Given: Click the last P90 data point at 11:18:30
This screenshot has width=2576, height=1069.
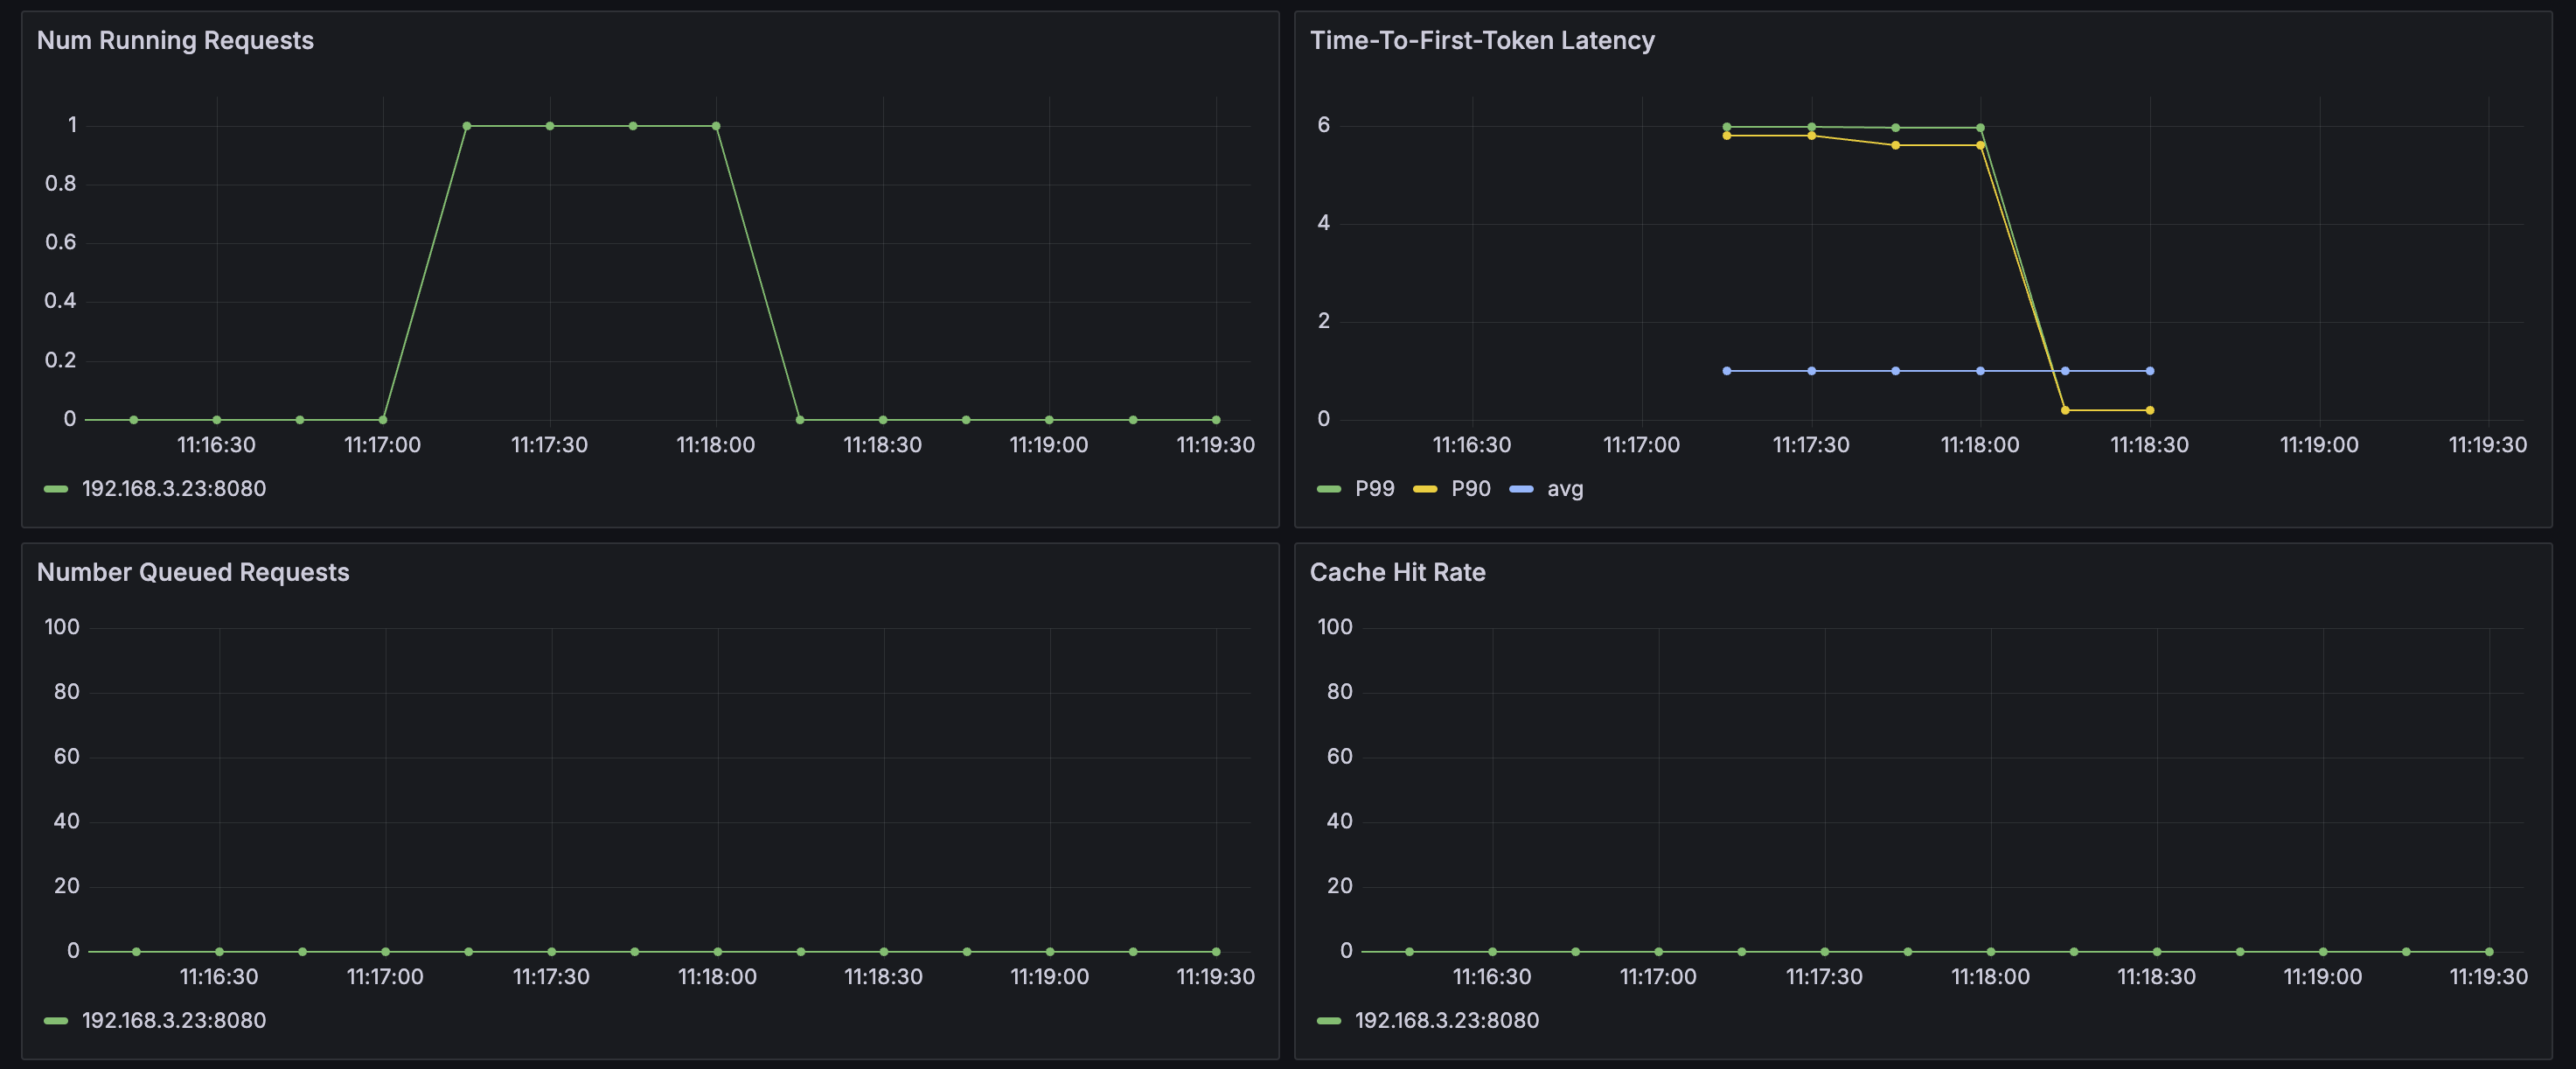Looking at the screenshot, I should point(2150,410).
